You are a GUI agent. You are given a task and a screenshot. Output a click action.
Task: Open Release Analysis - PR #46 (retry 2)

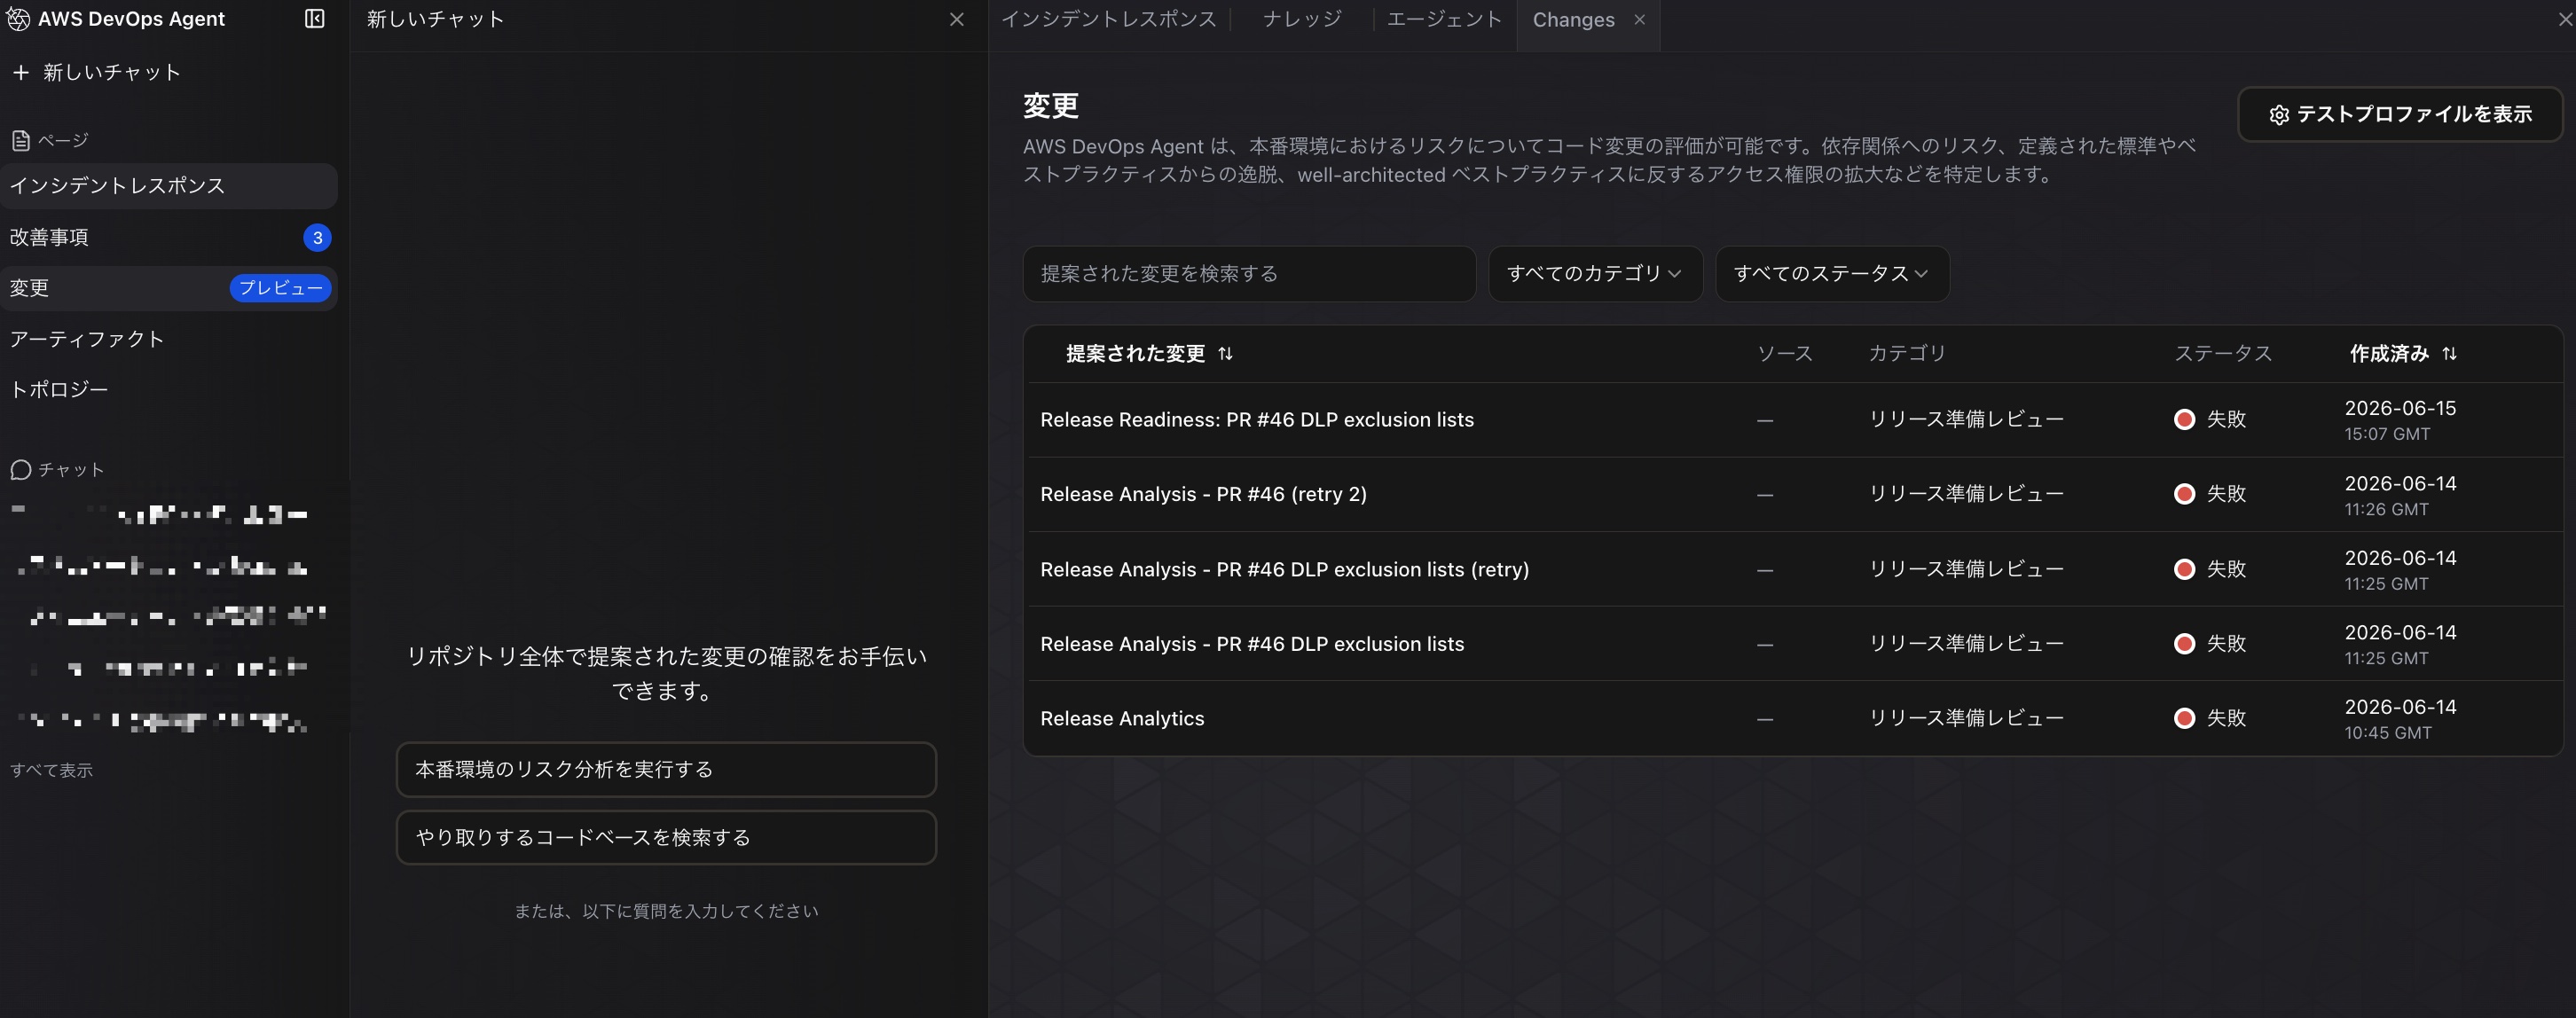pos(1203,494)
